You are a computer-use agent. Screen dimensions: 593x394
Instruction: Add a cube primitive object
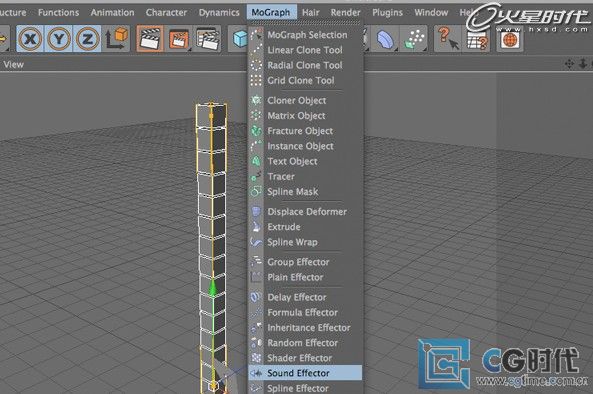pos(239,39)
